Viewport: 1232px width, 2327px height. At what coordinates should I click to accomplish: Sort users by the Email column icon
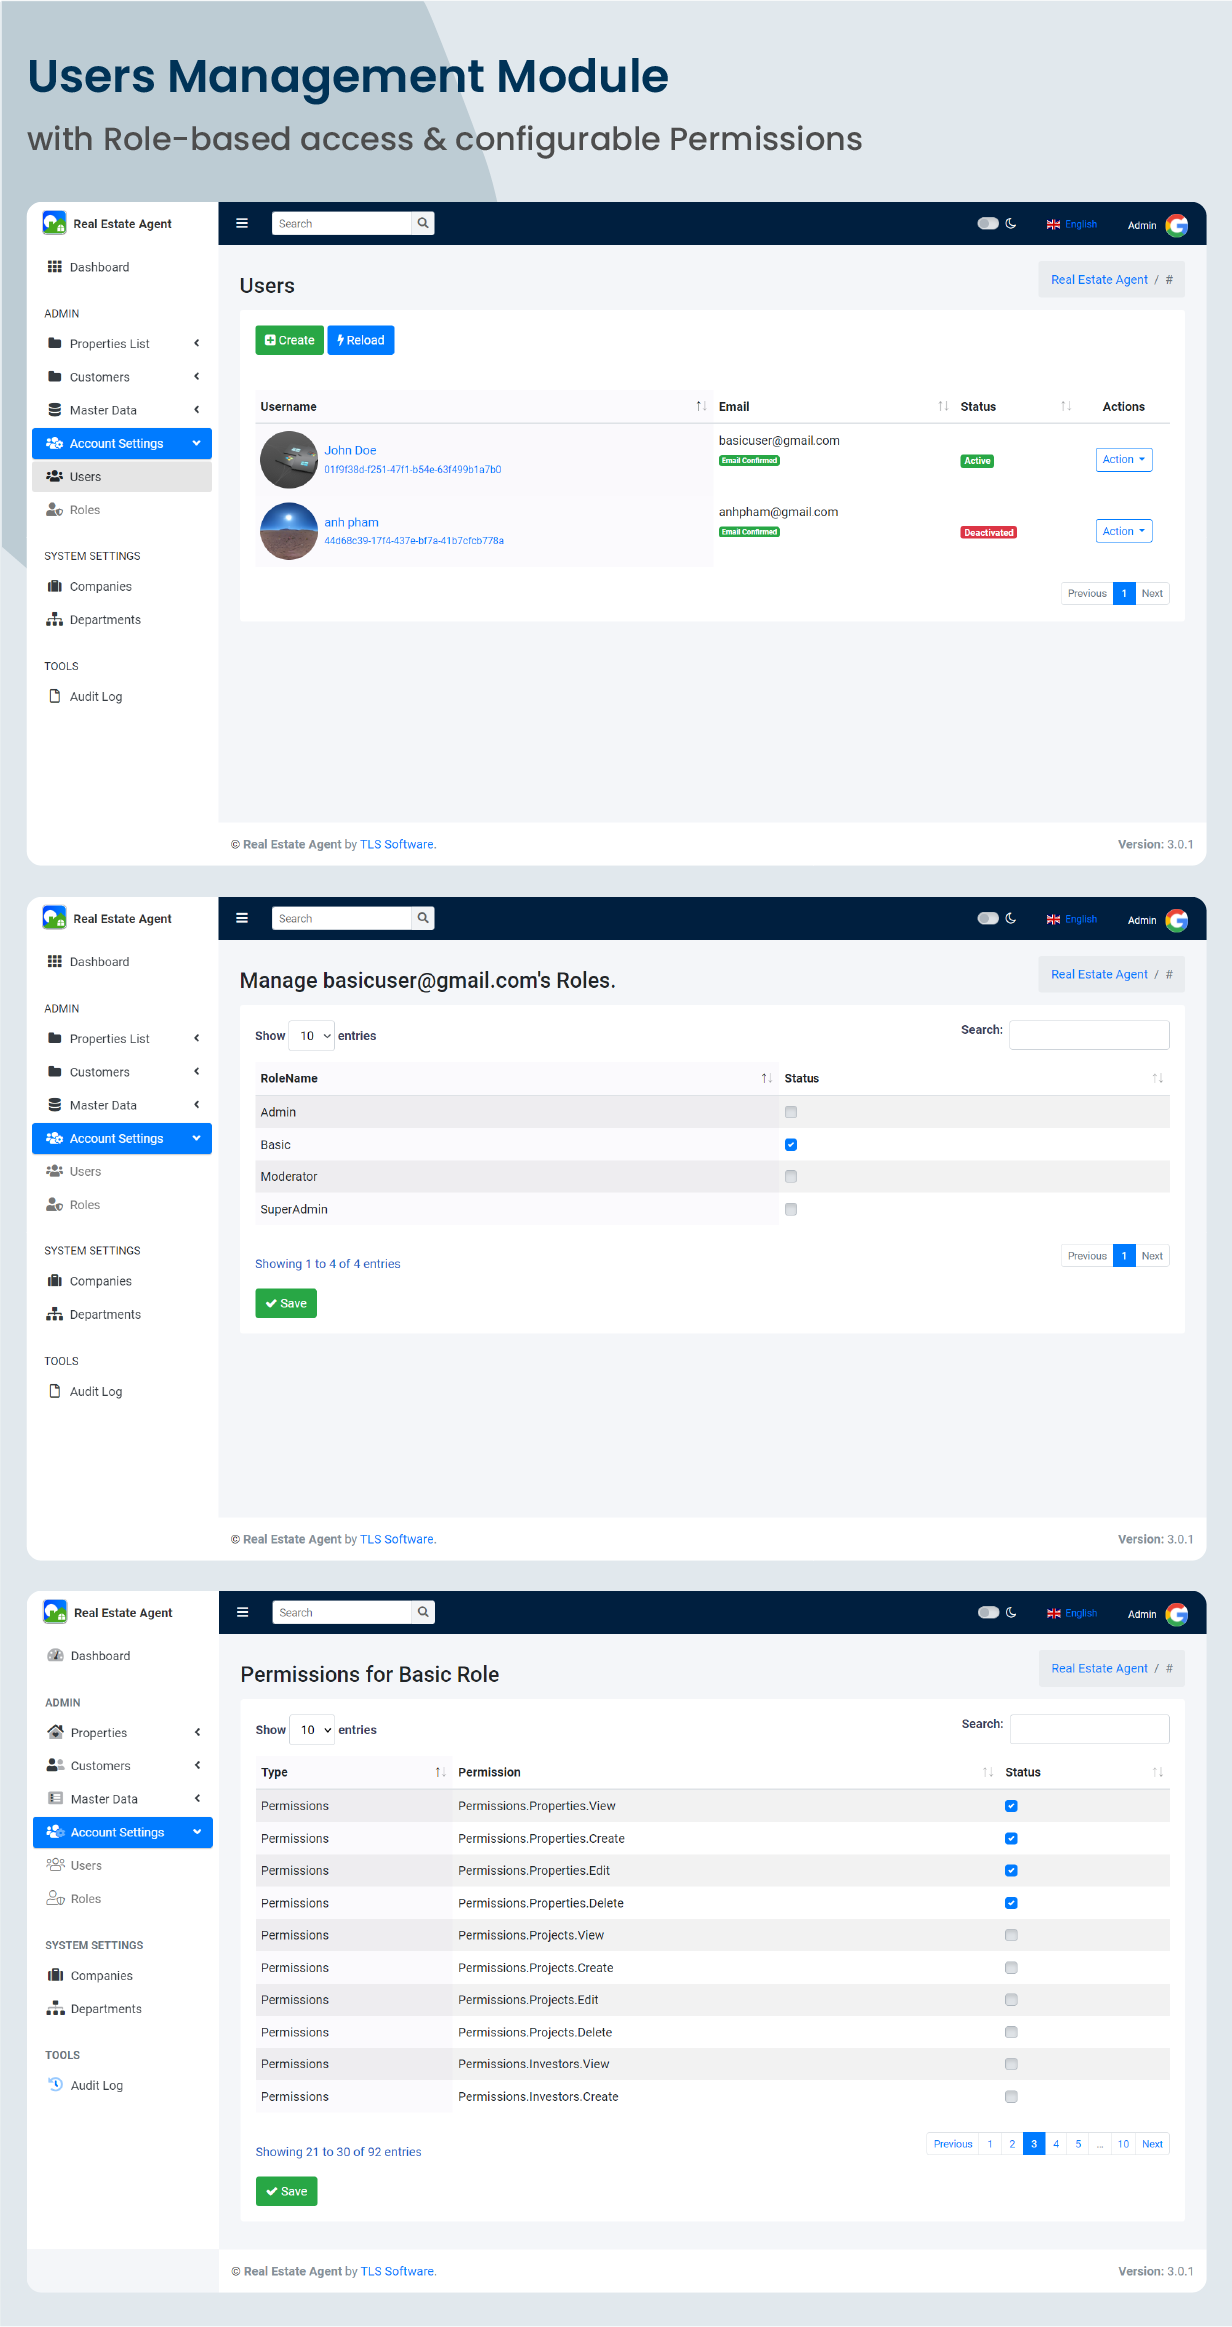tap(943, 406)
